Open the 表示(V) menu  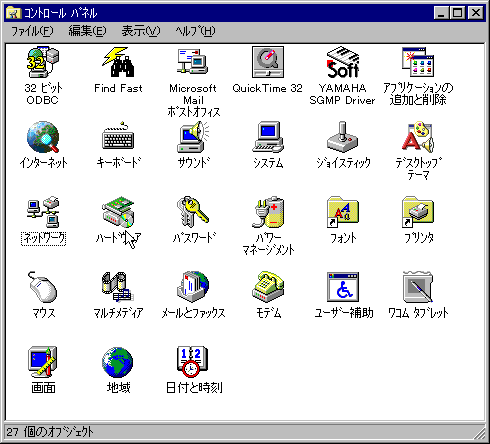[141, 31]
